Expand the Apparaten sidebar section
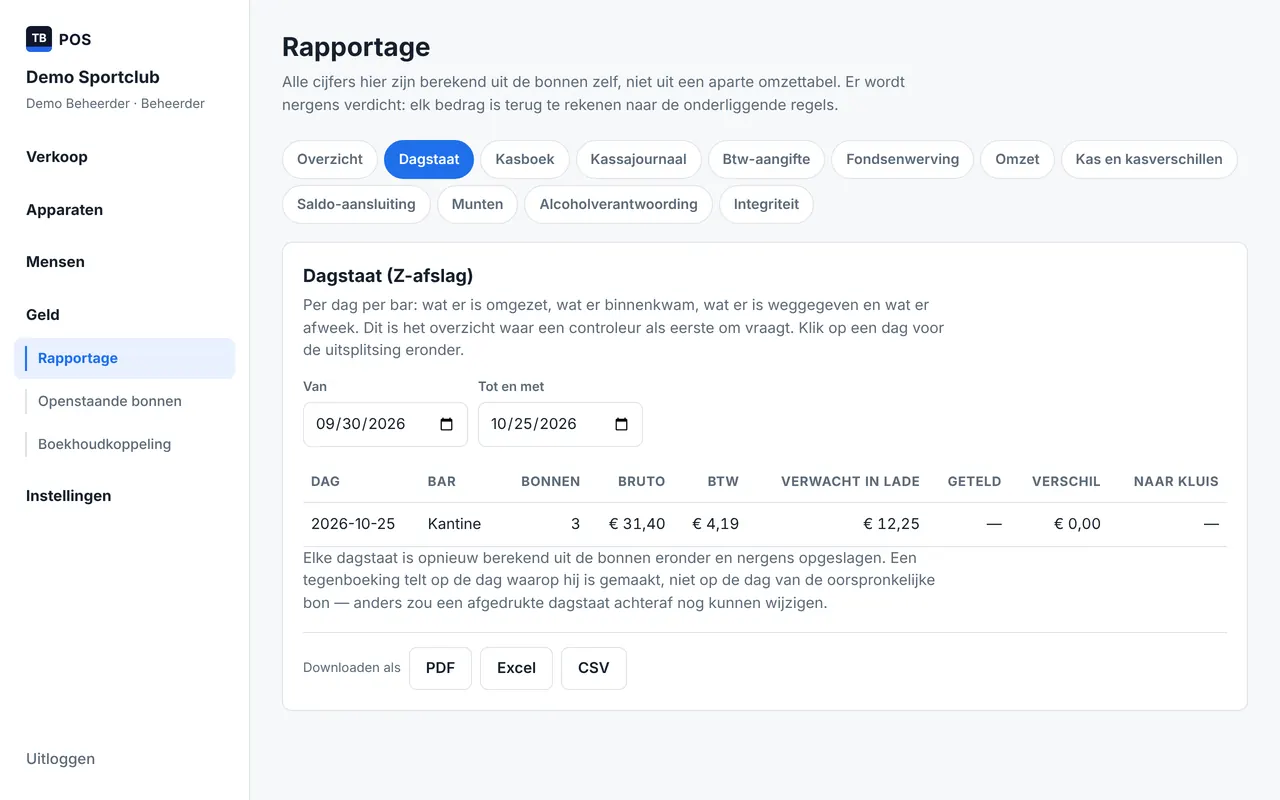The width and height of the screenshot is (1280, 800). point(64,210)
